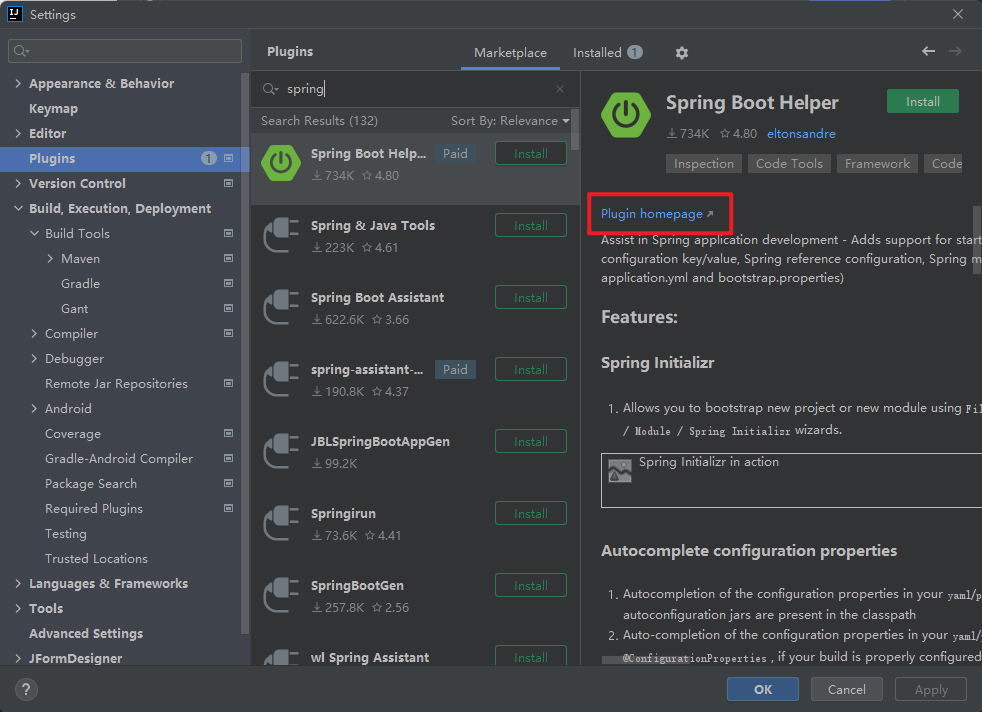The height and width of the screenshot is (712, 982).
Task: Click the Inspection tag
Action: click(x=703, y=164)
